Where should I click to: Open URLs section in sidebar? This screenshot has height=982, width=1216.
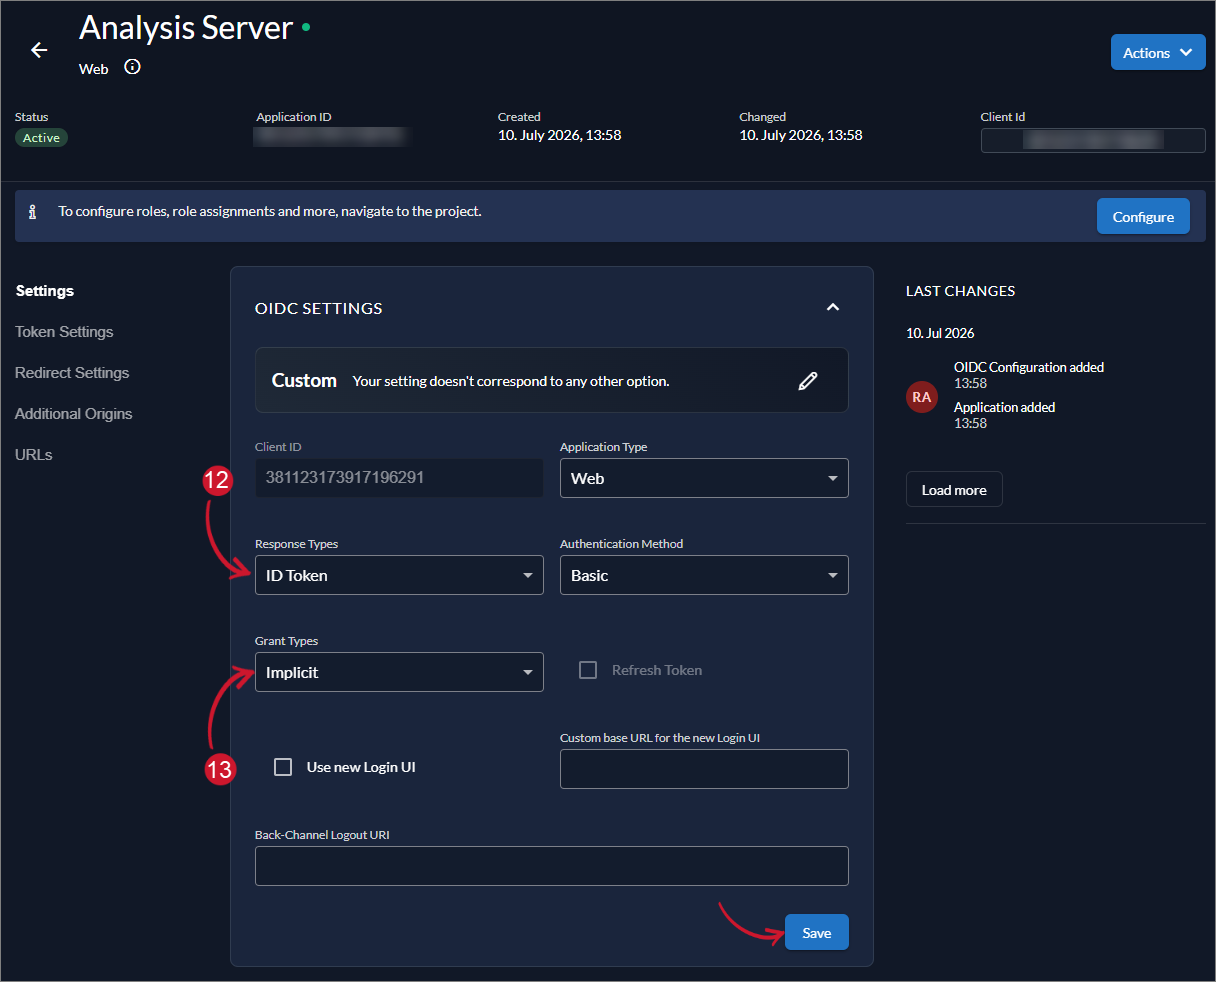click(x=34, y=455)
